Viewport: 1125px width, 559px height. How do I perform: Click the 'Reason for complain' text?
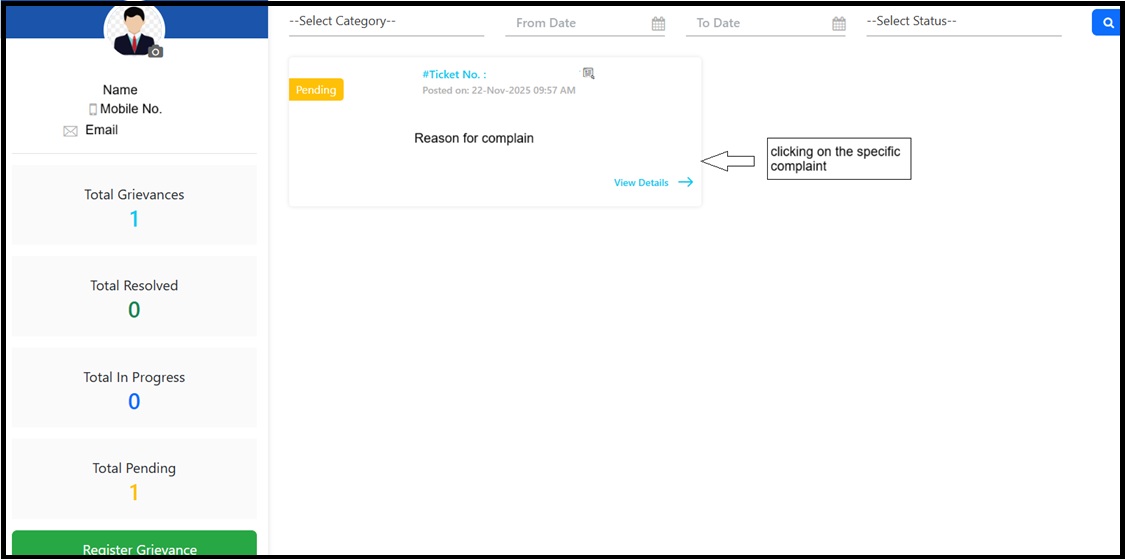pyautogui.click(x=474, y=138)
